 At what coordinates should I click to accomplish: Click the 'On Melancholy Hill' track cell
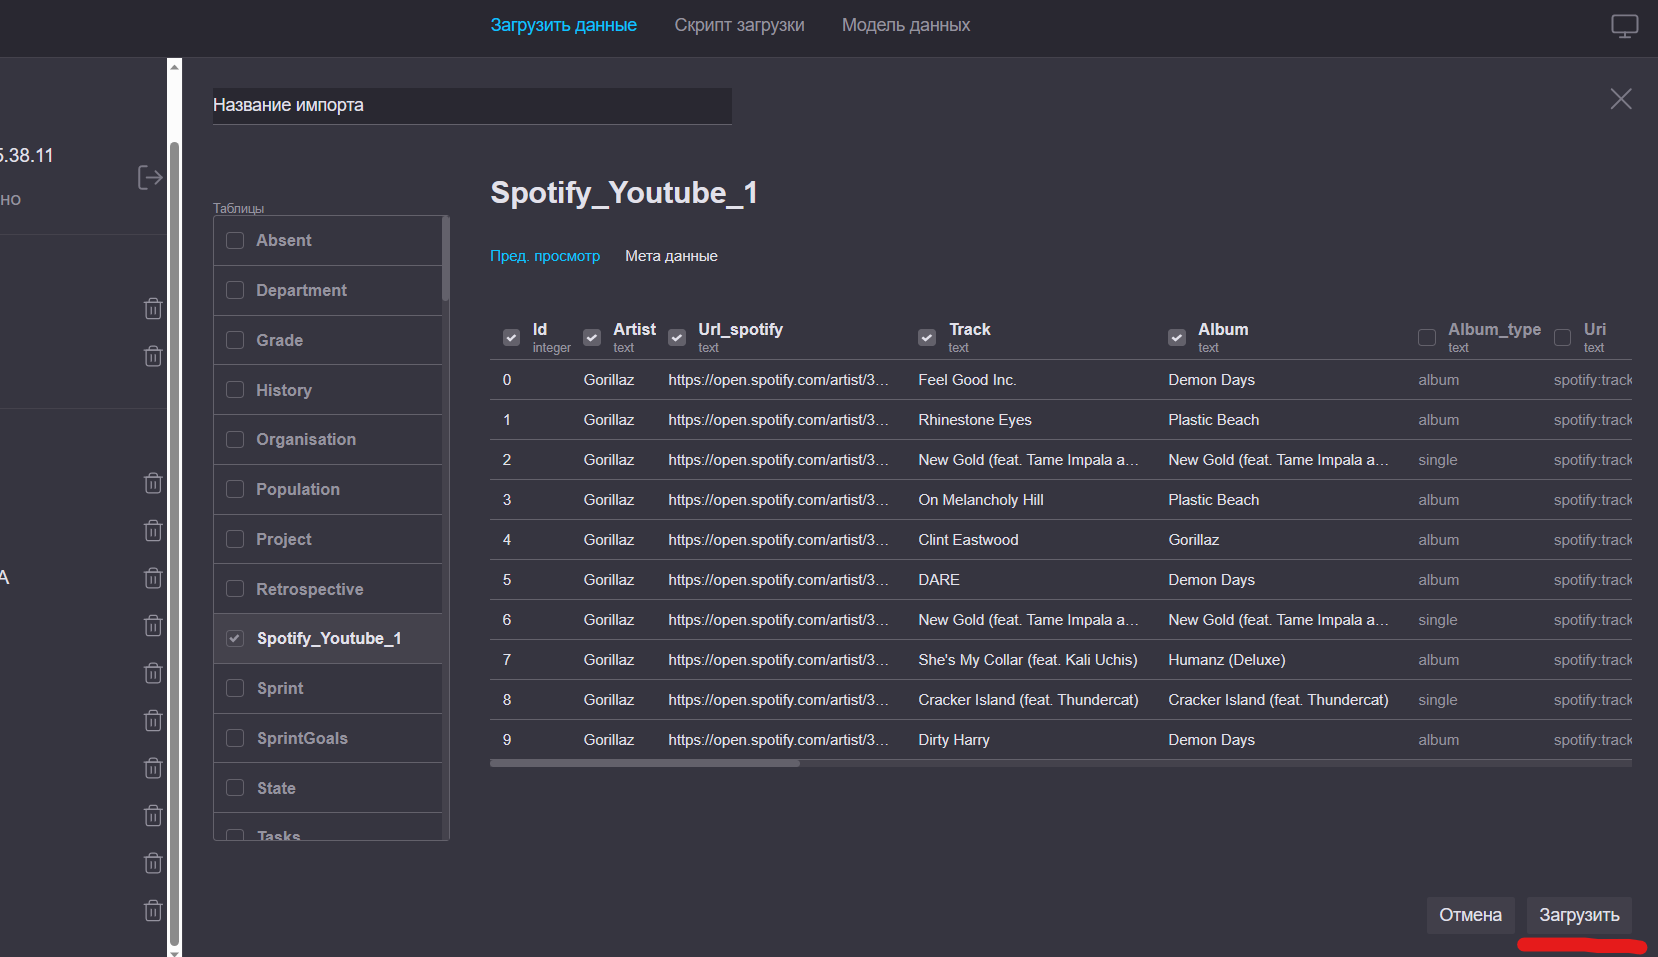pyautogui.click(x=981, y=500)
